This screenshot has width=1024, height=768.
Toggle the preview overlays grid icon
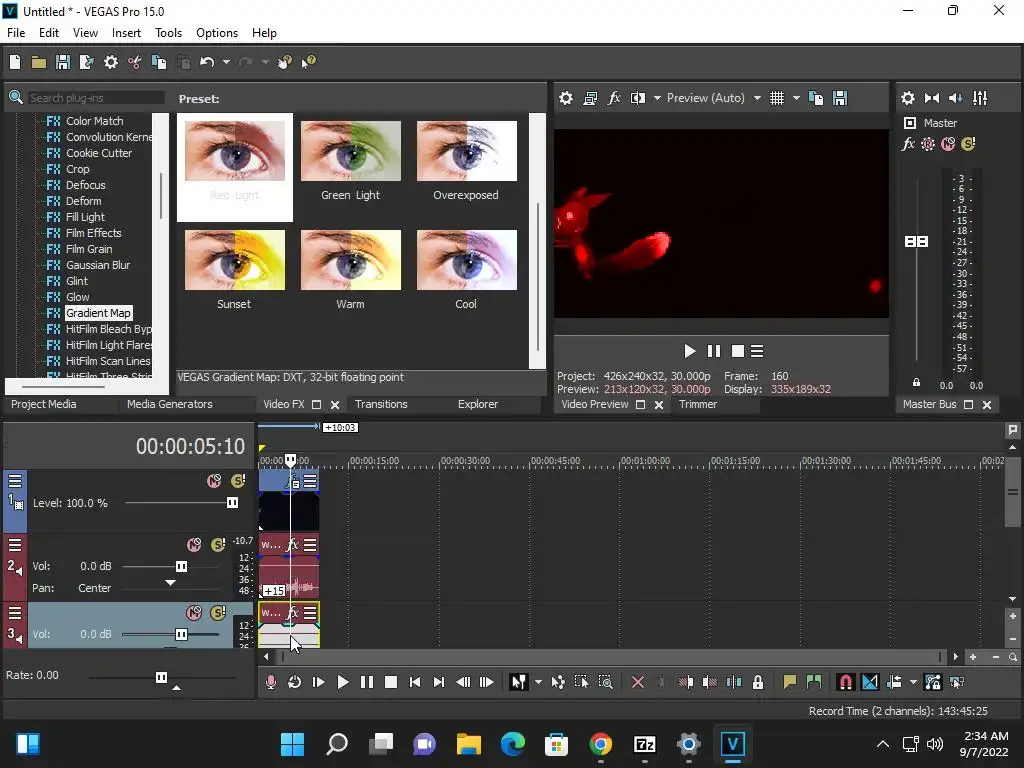click(x=776, y=98)
